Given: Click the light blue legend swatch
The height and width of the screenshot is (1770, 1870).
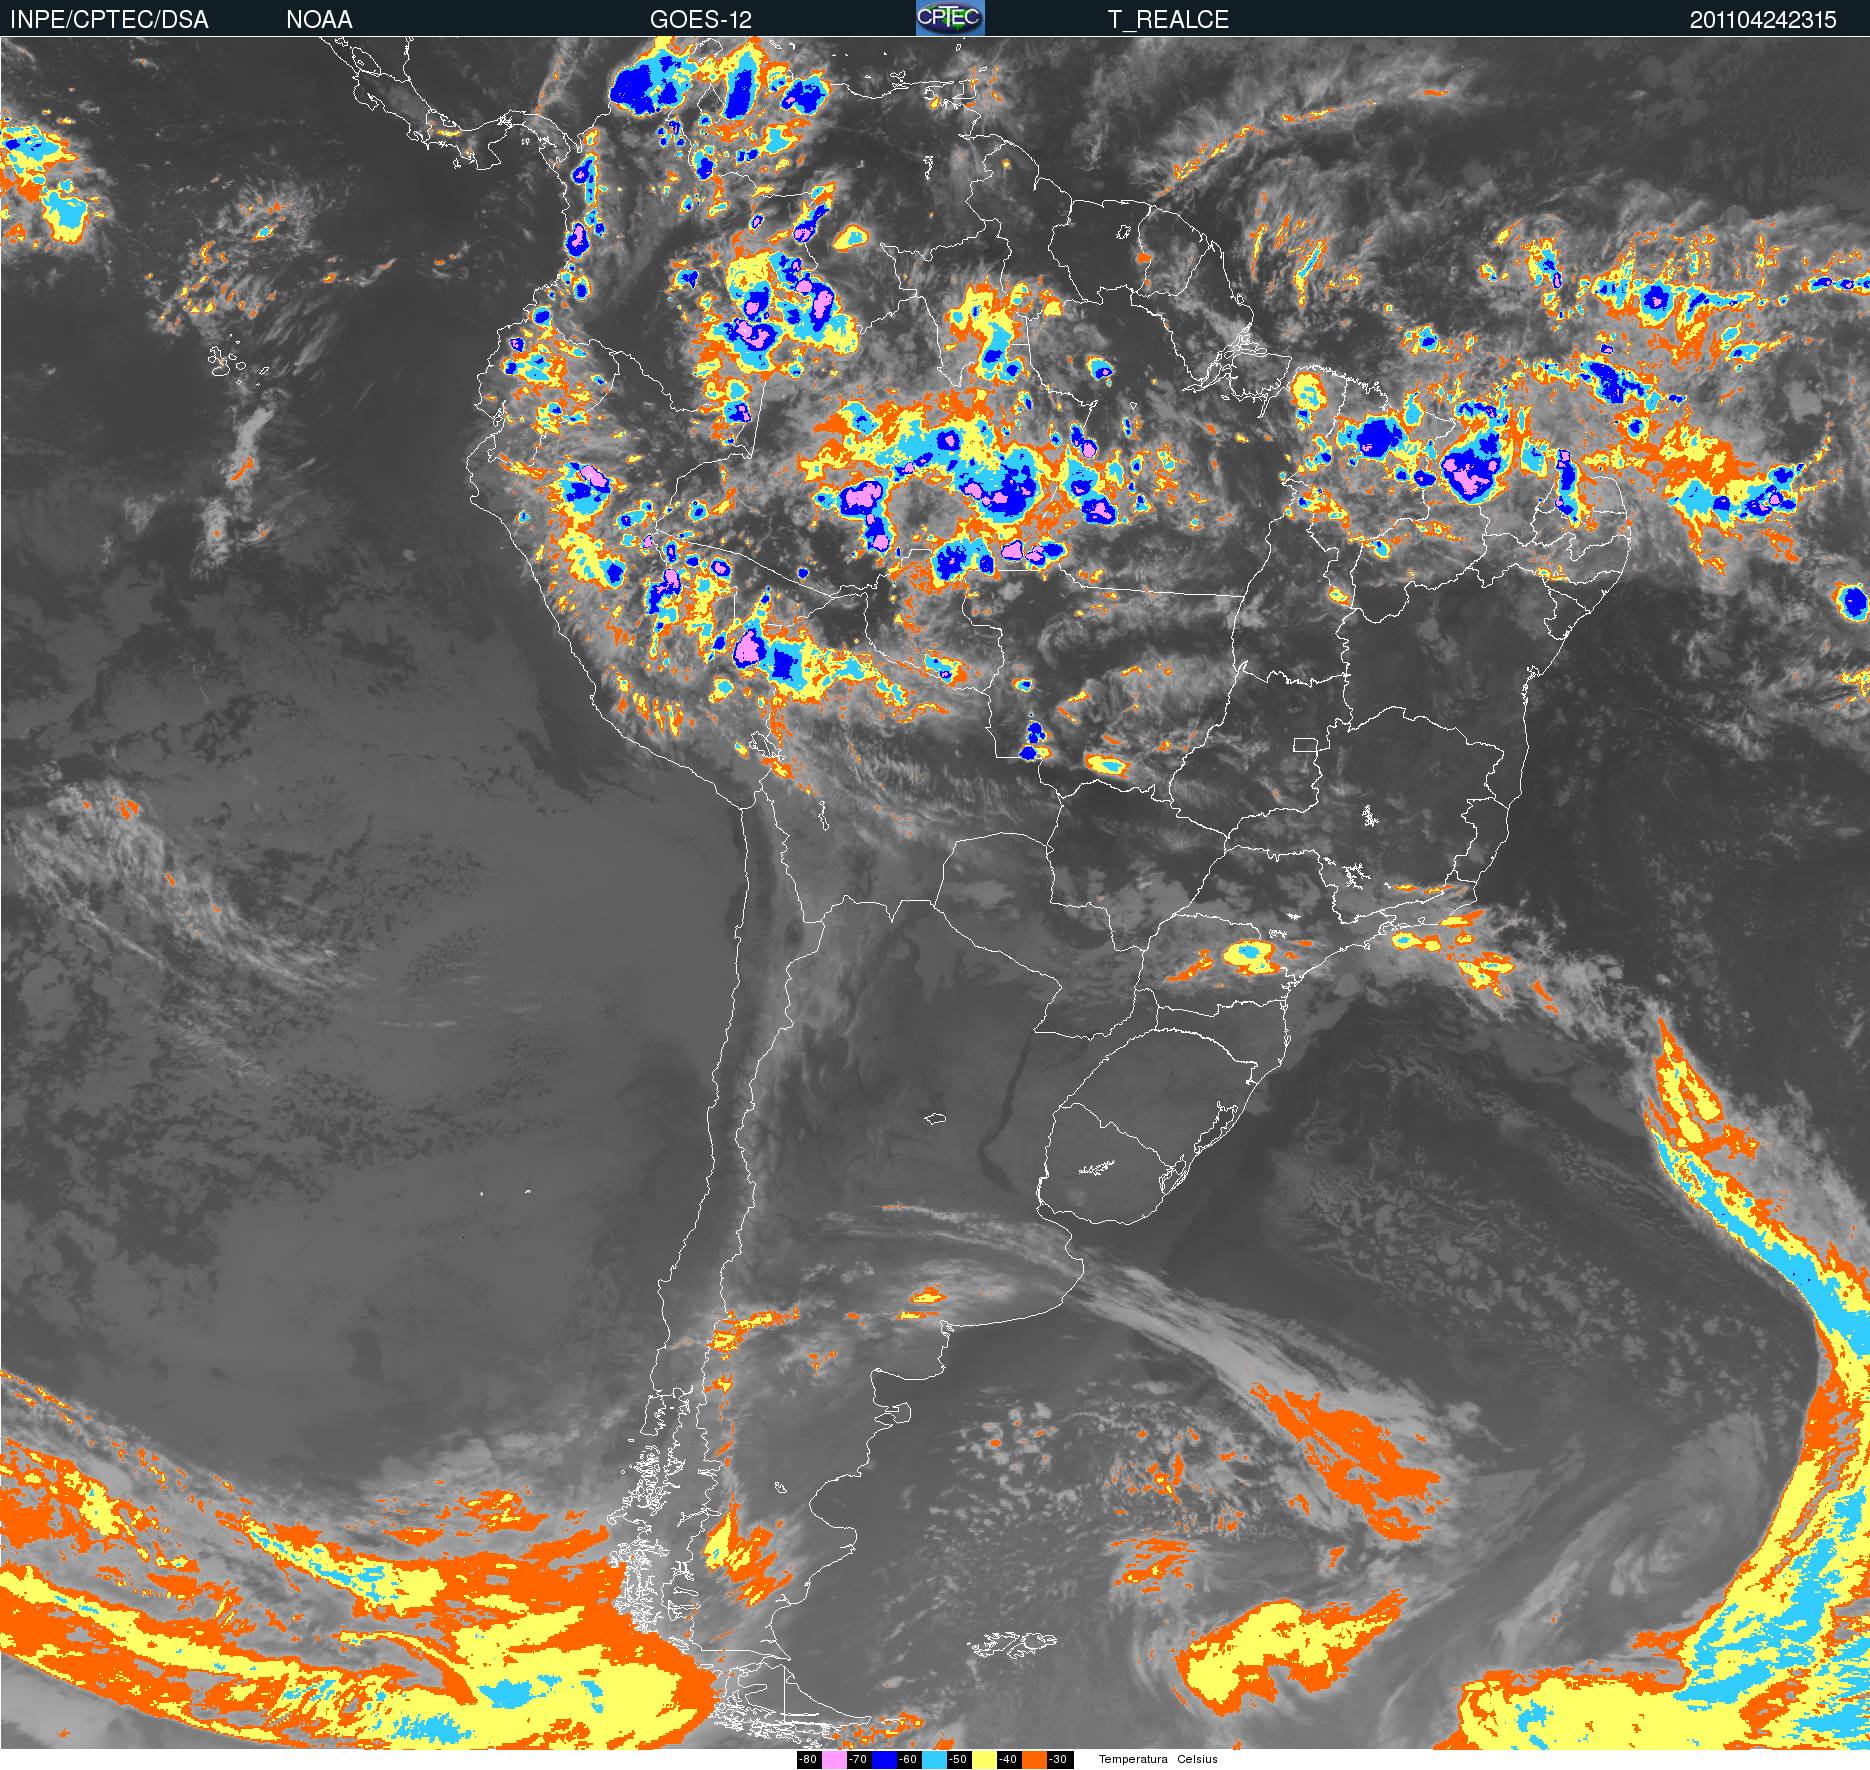Looking at the screenshot, I should [934, 1760].
